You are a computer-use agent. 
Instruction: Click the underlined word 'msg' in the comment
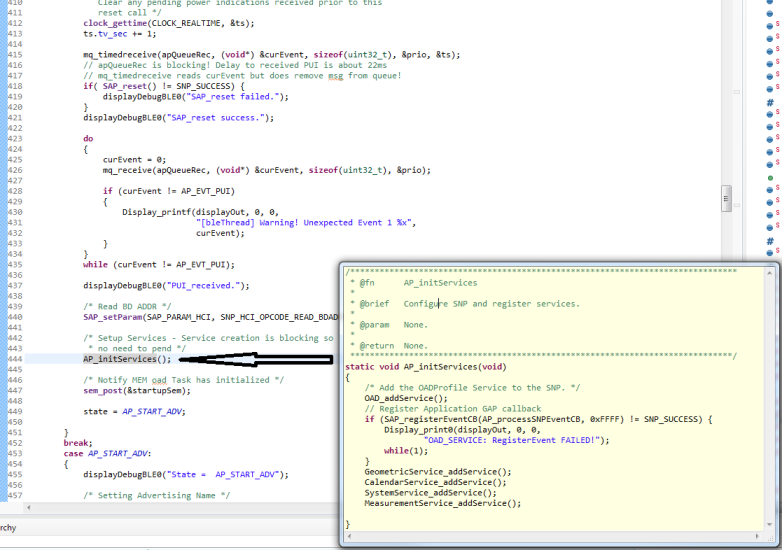(335, 76)
